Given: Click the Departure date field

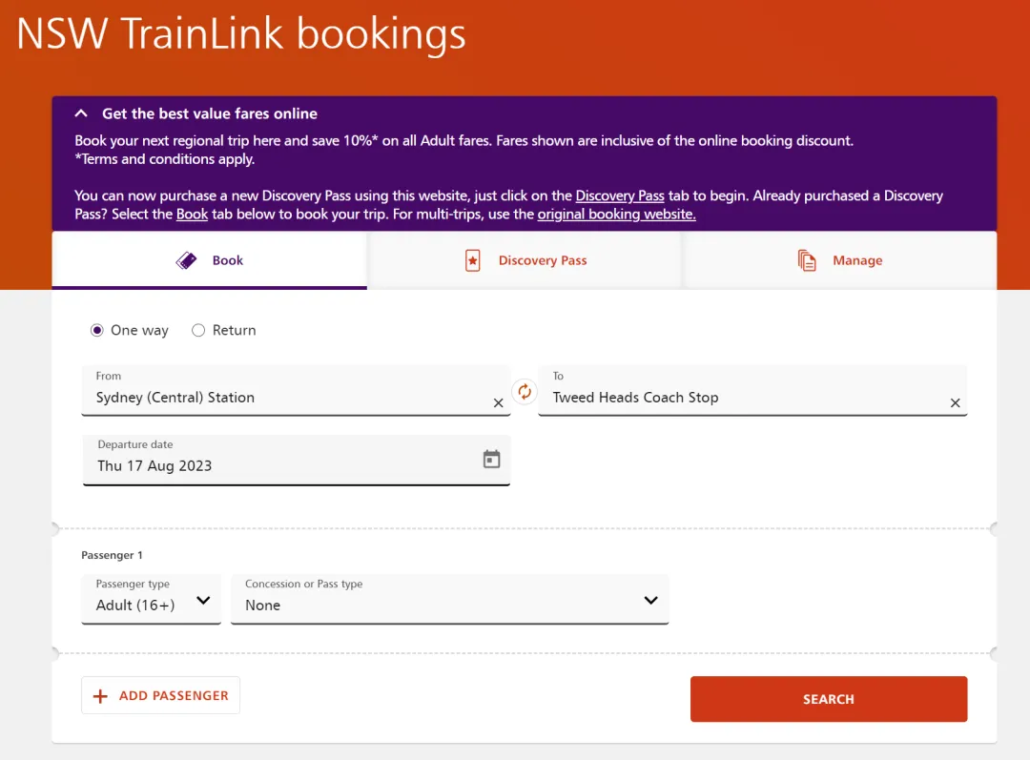Looking at the screenshot, I should 296,460.
